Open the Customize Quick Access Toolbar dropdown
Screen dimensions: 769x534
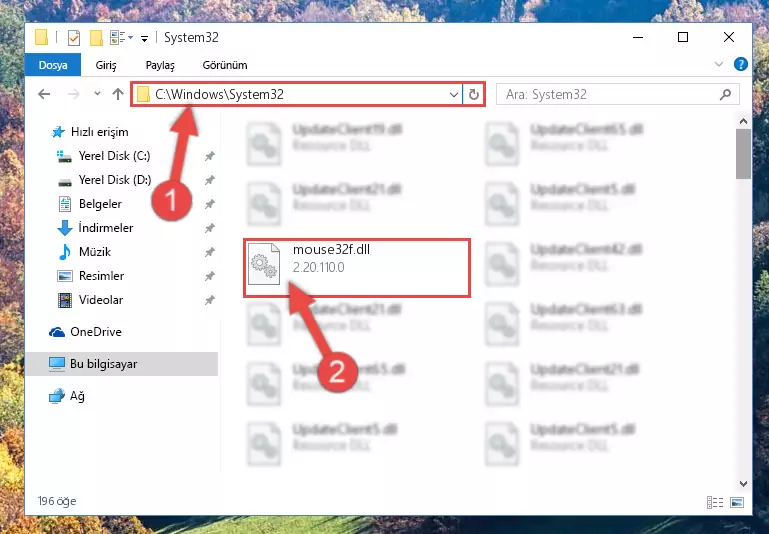pyautogui.click(x=144, y=38)
